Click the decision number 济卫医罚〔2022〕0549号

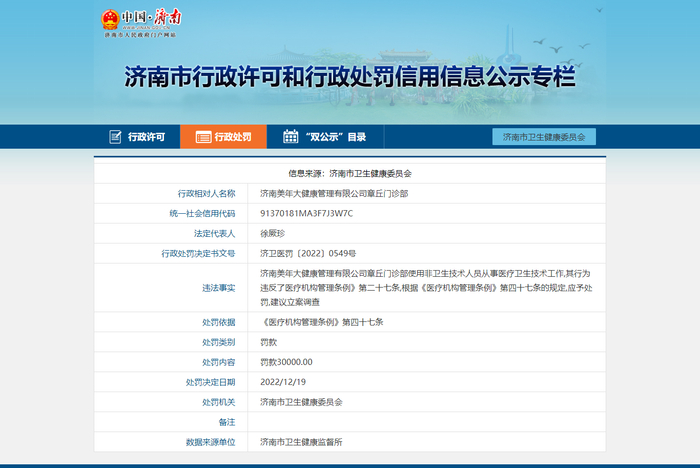[308, 253]
